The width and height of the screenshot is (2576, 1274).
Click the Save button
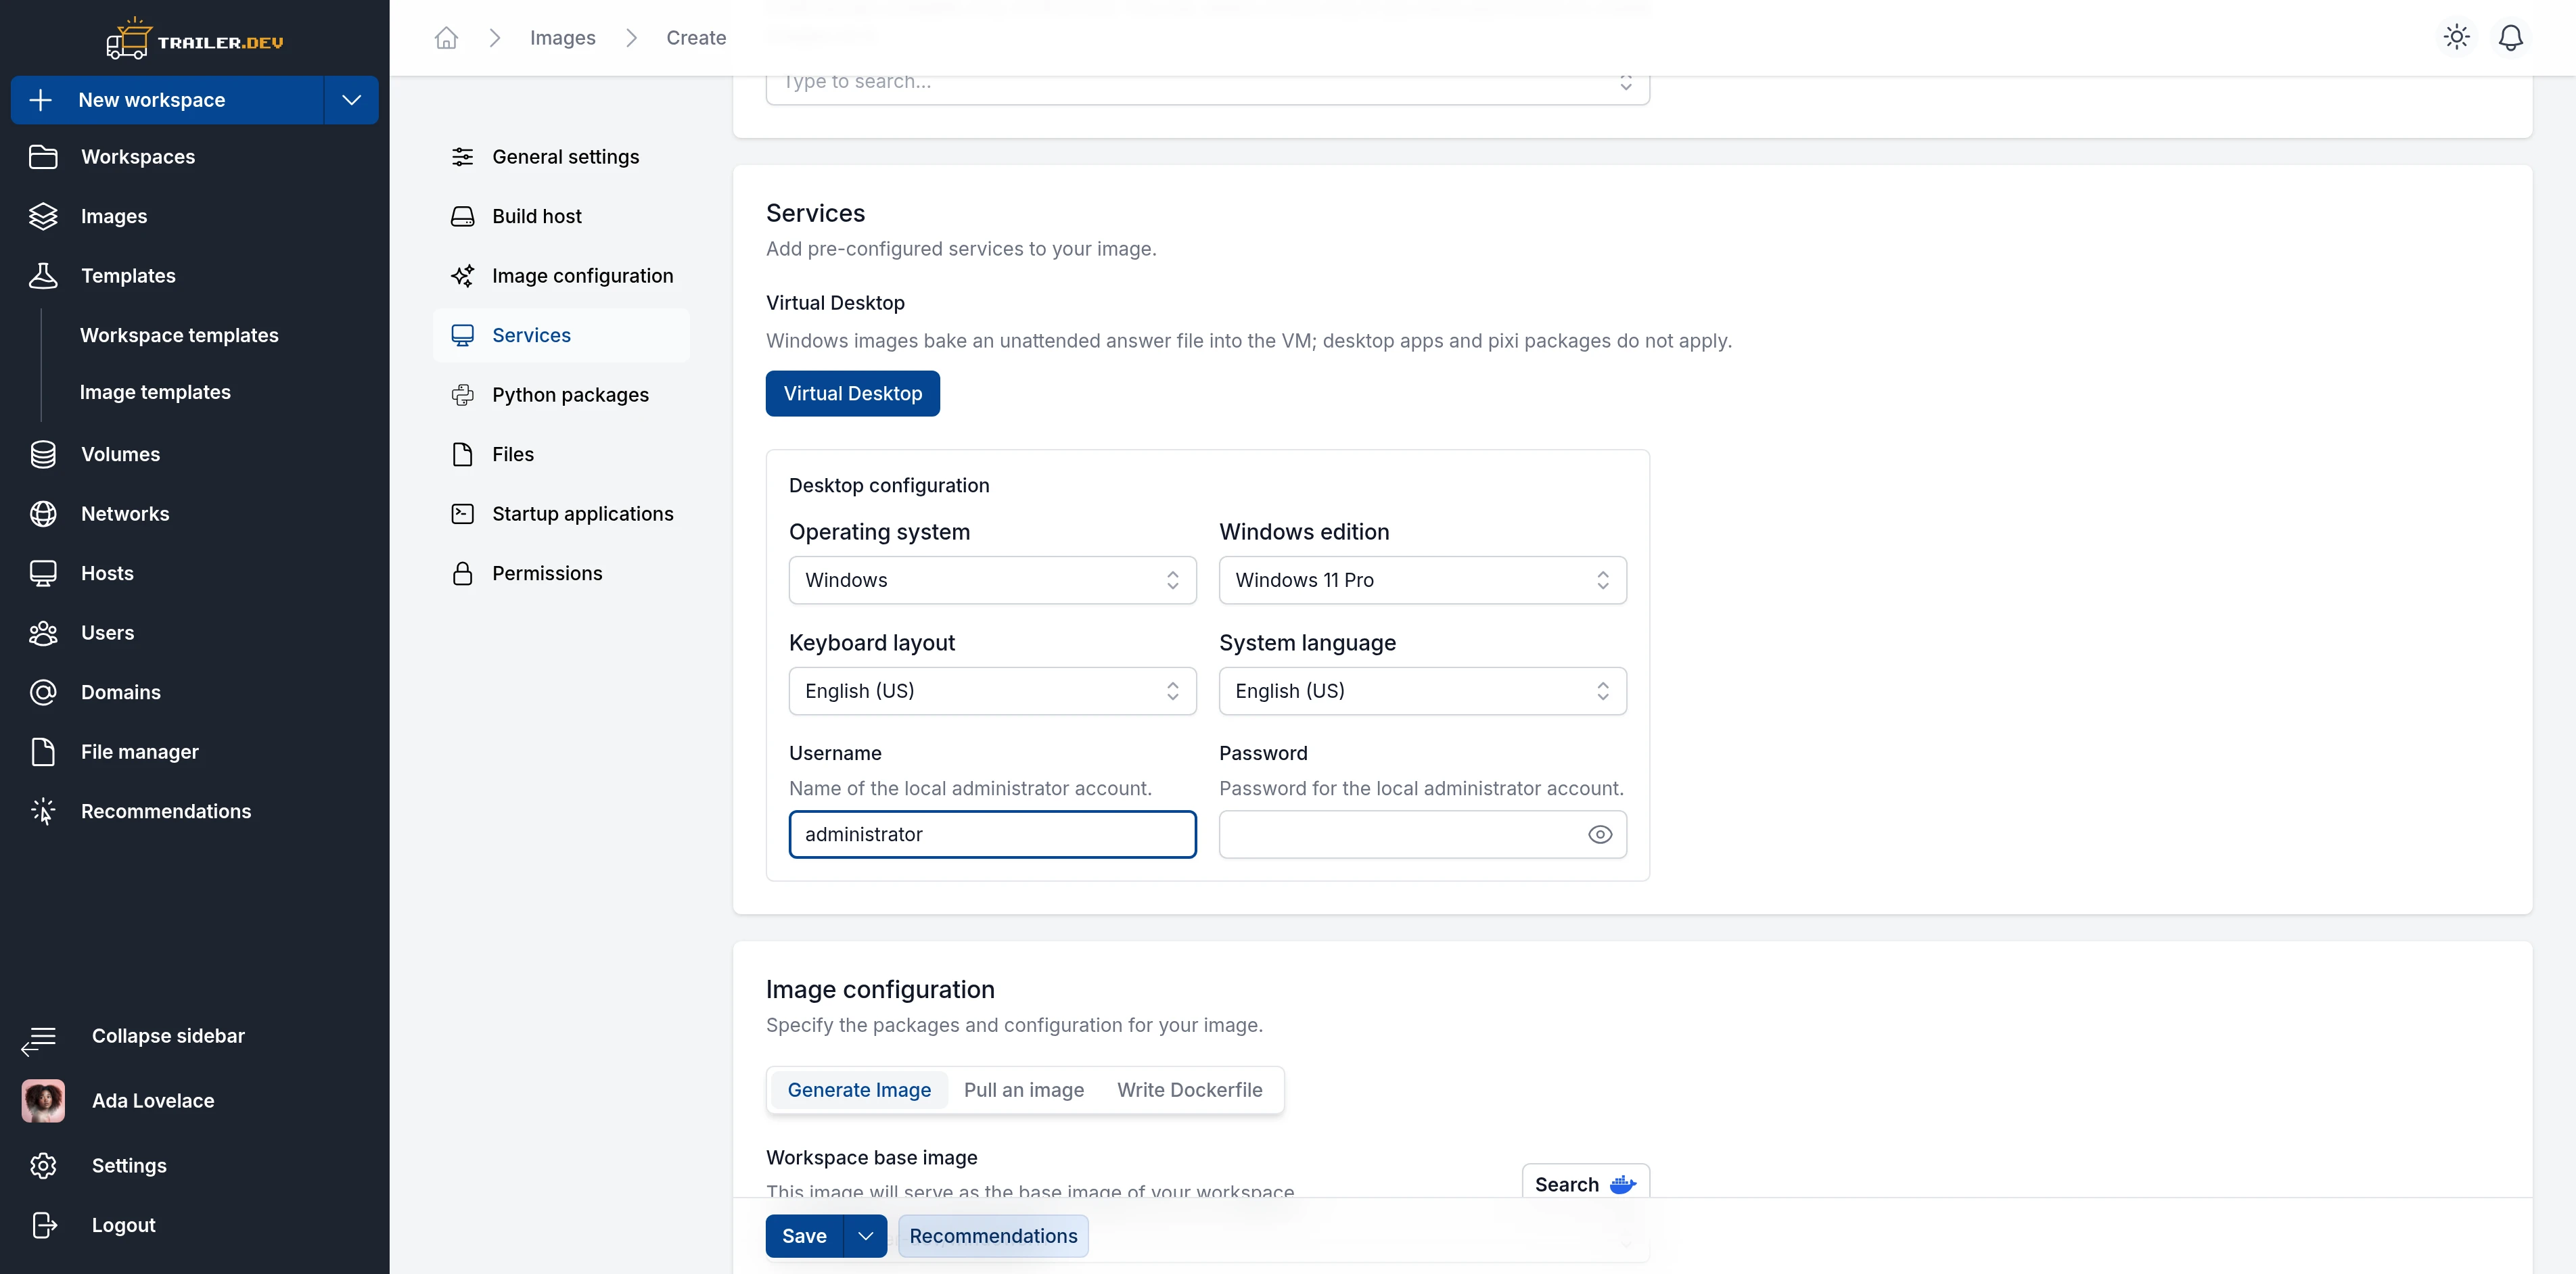pyautogui.click(x=804, y=1237)
